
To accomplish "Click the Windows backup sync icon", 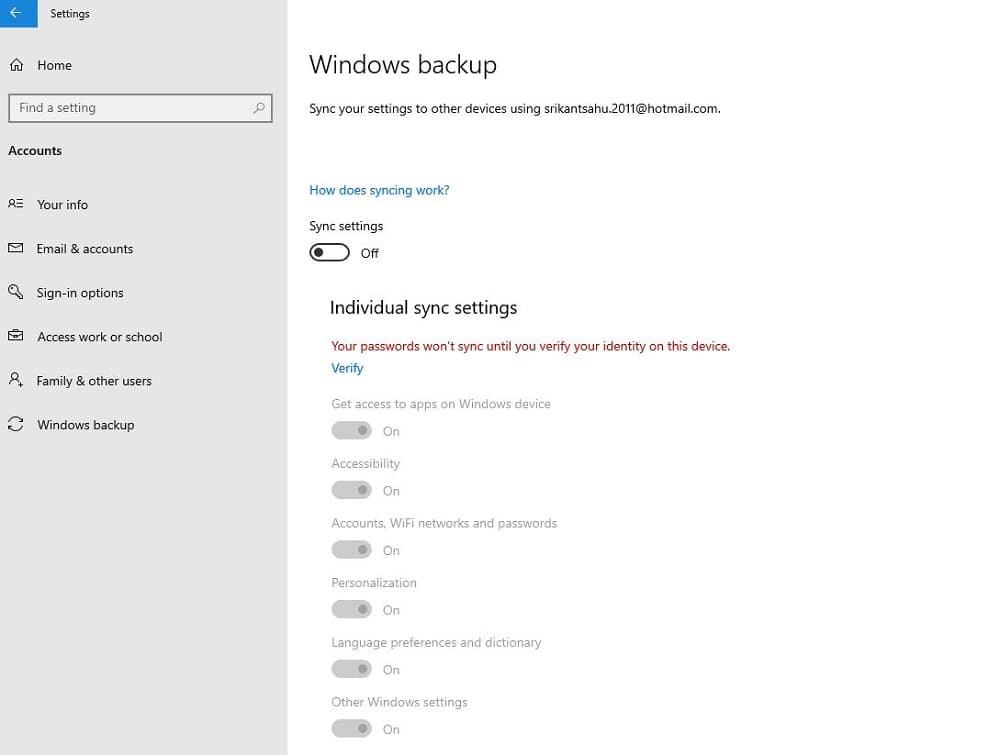I will pos(16,425).
